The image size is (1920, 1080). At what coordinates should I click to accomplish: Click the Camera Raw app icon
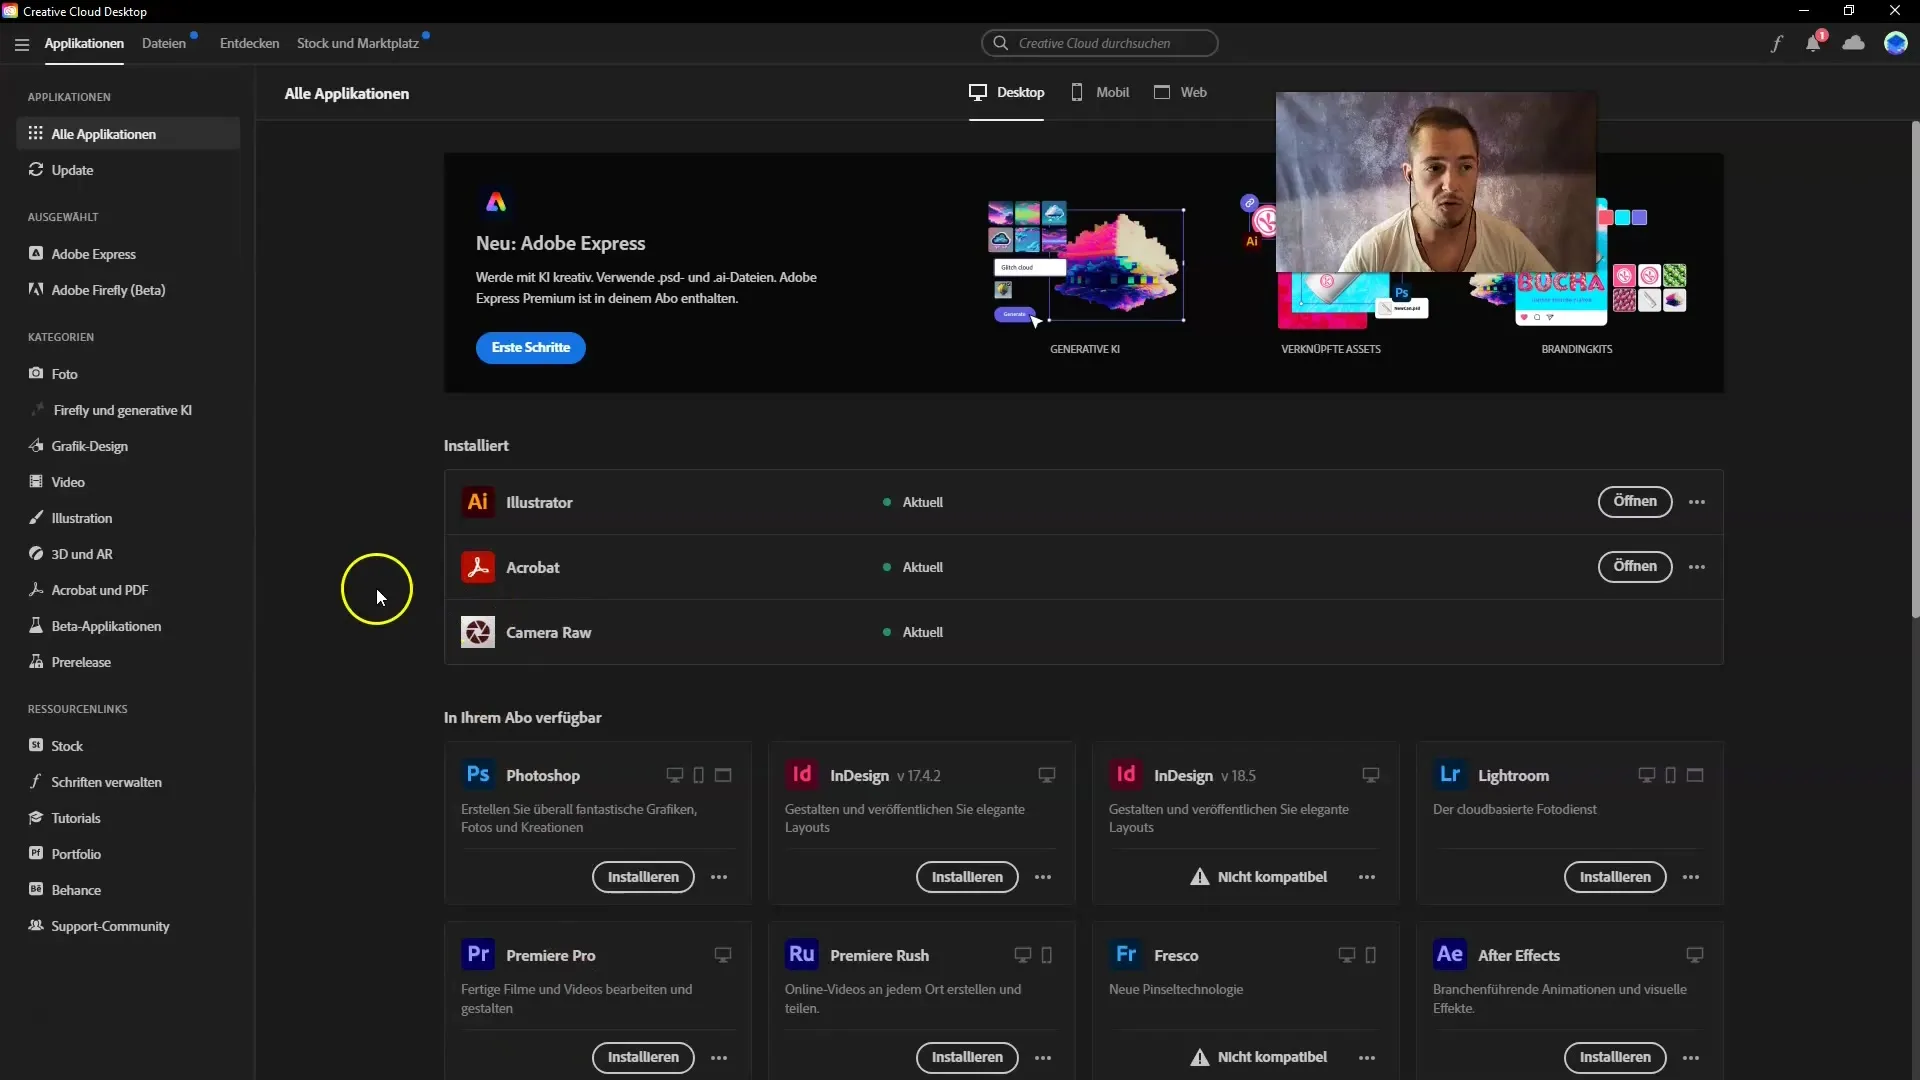[478, 632]
